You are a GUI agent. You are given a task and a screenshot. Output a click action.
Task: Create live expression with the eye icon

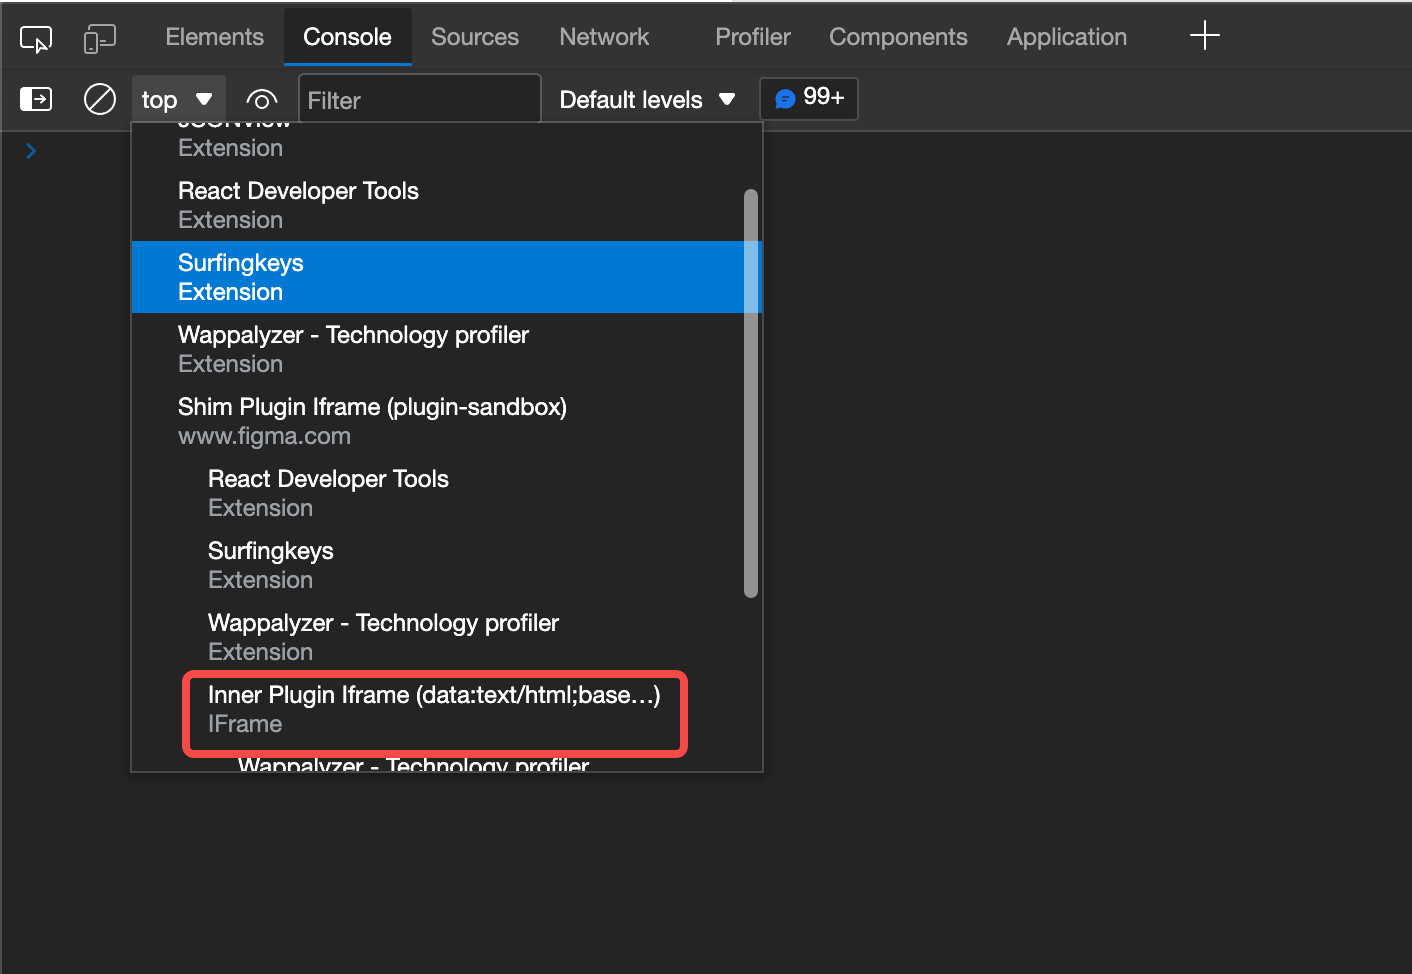[x=261, y=100]
